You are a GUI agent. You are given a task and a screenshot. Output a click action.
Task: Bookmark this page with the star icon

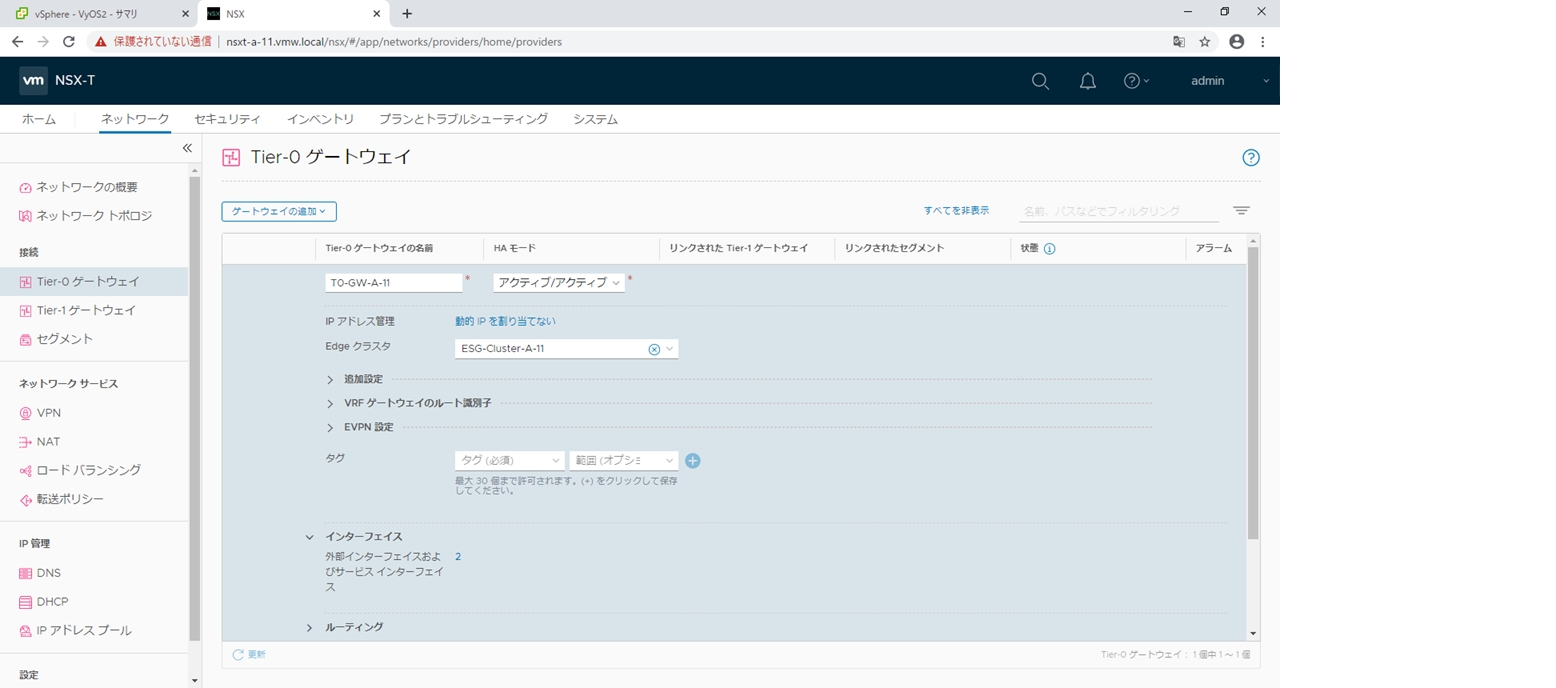point(1205,42)
